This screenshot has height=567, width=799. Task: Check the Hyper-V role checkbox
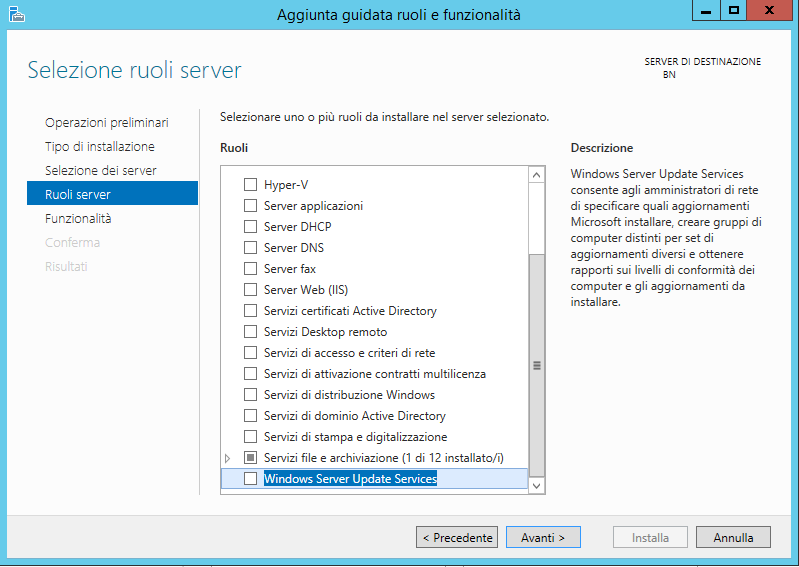tap(250, 184)
